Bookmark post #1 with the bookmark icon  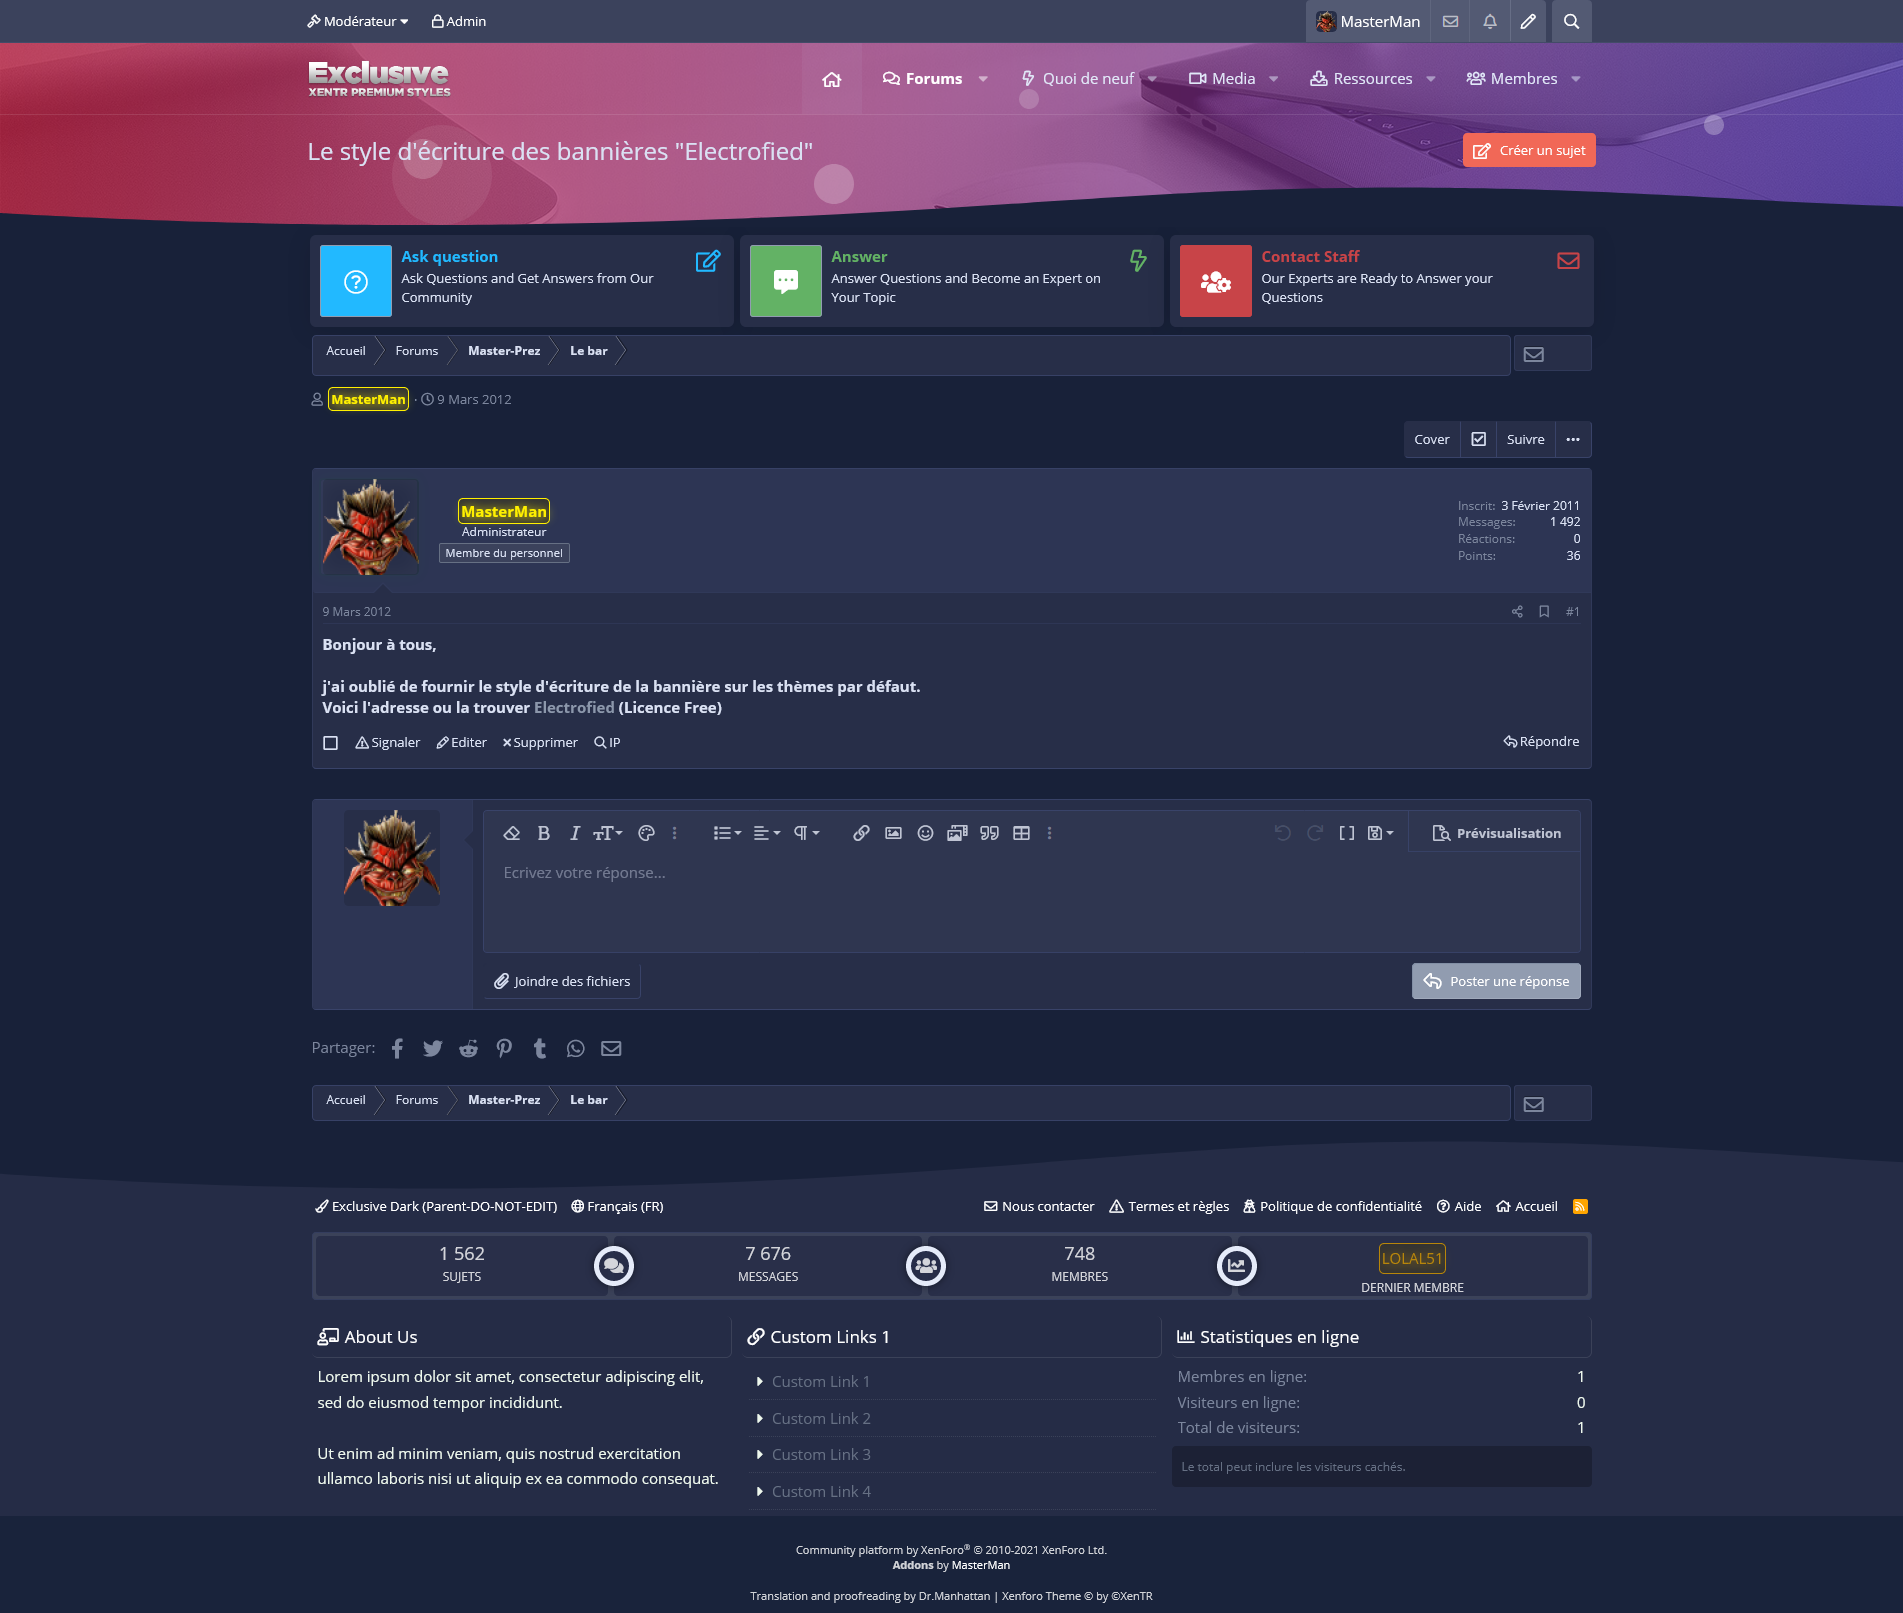1544,611
